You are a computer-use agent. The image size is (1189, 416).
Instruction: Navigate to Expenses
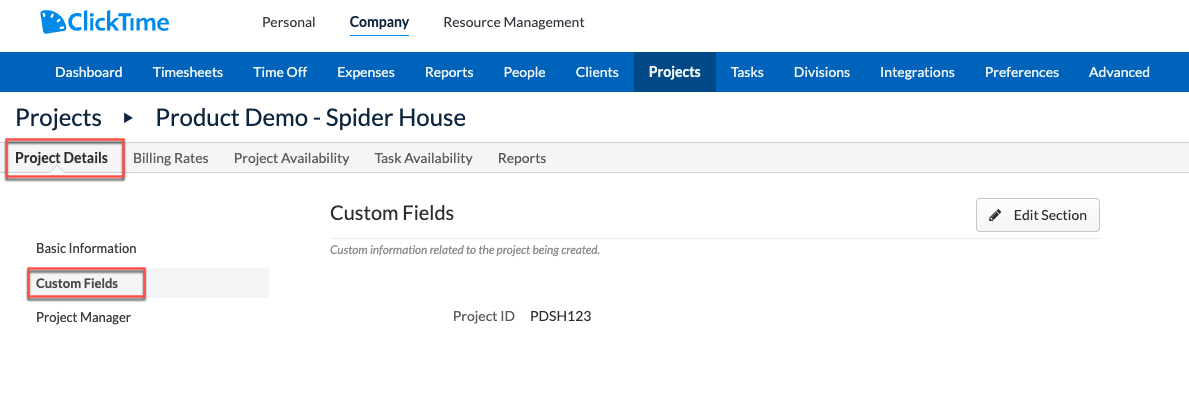tap(365, 72)
